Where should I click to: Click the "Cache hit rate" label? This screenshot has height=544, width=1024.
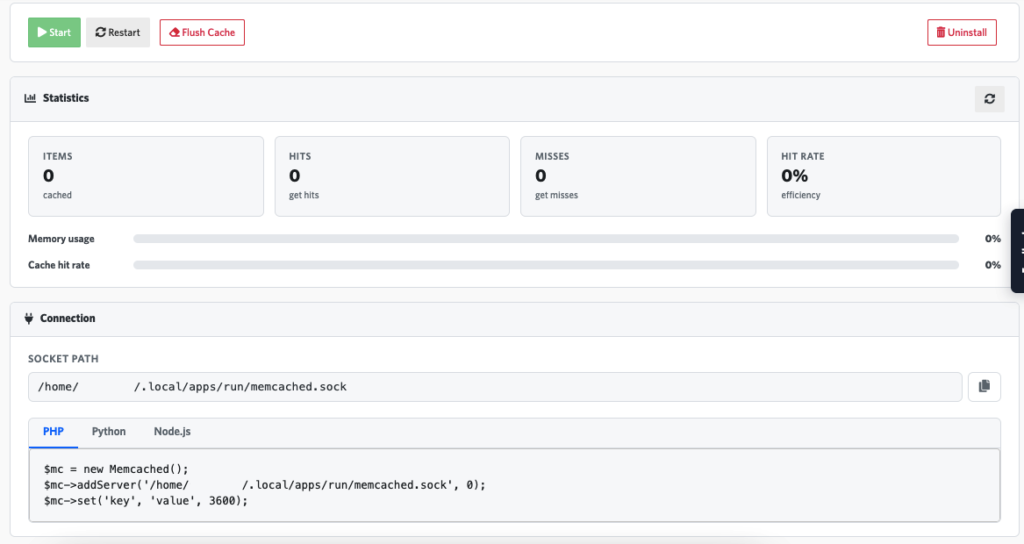click(x=59, y=265)
